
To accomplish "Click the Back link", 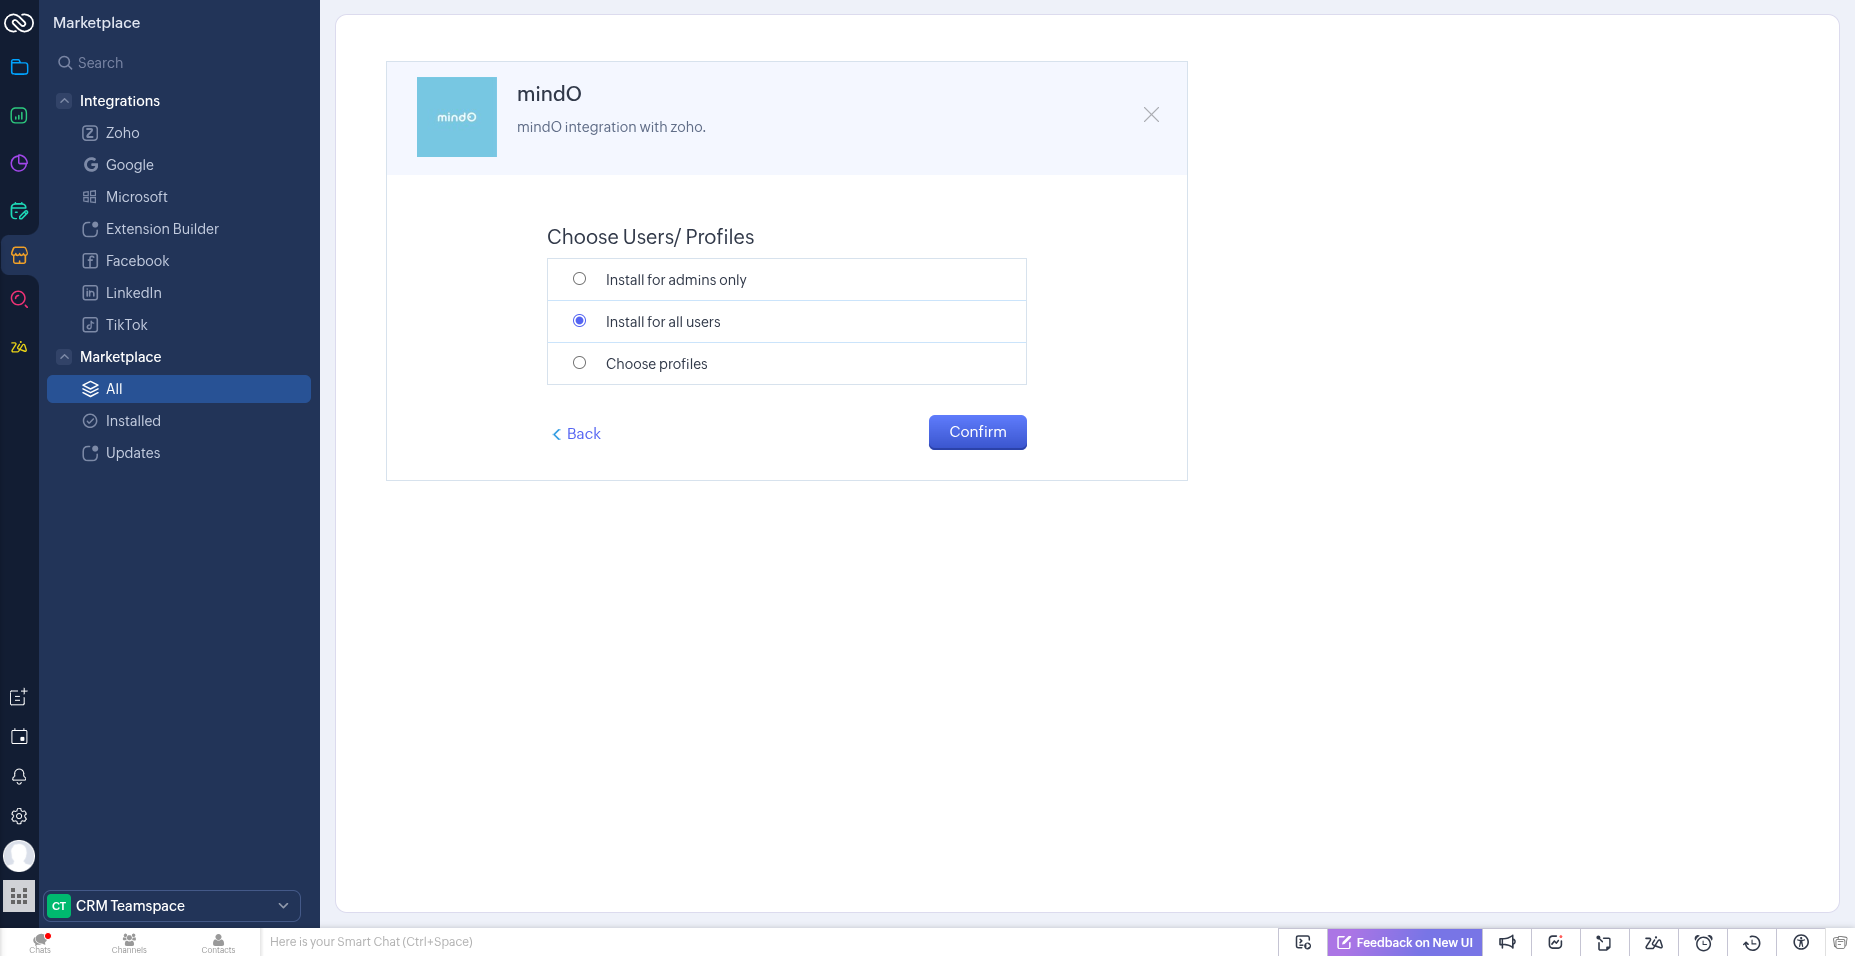I will pos(577,434).
